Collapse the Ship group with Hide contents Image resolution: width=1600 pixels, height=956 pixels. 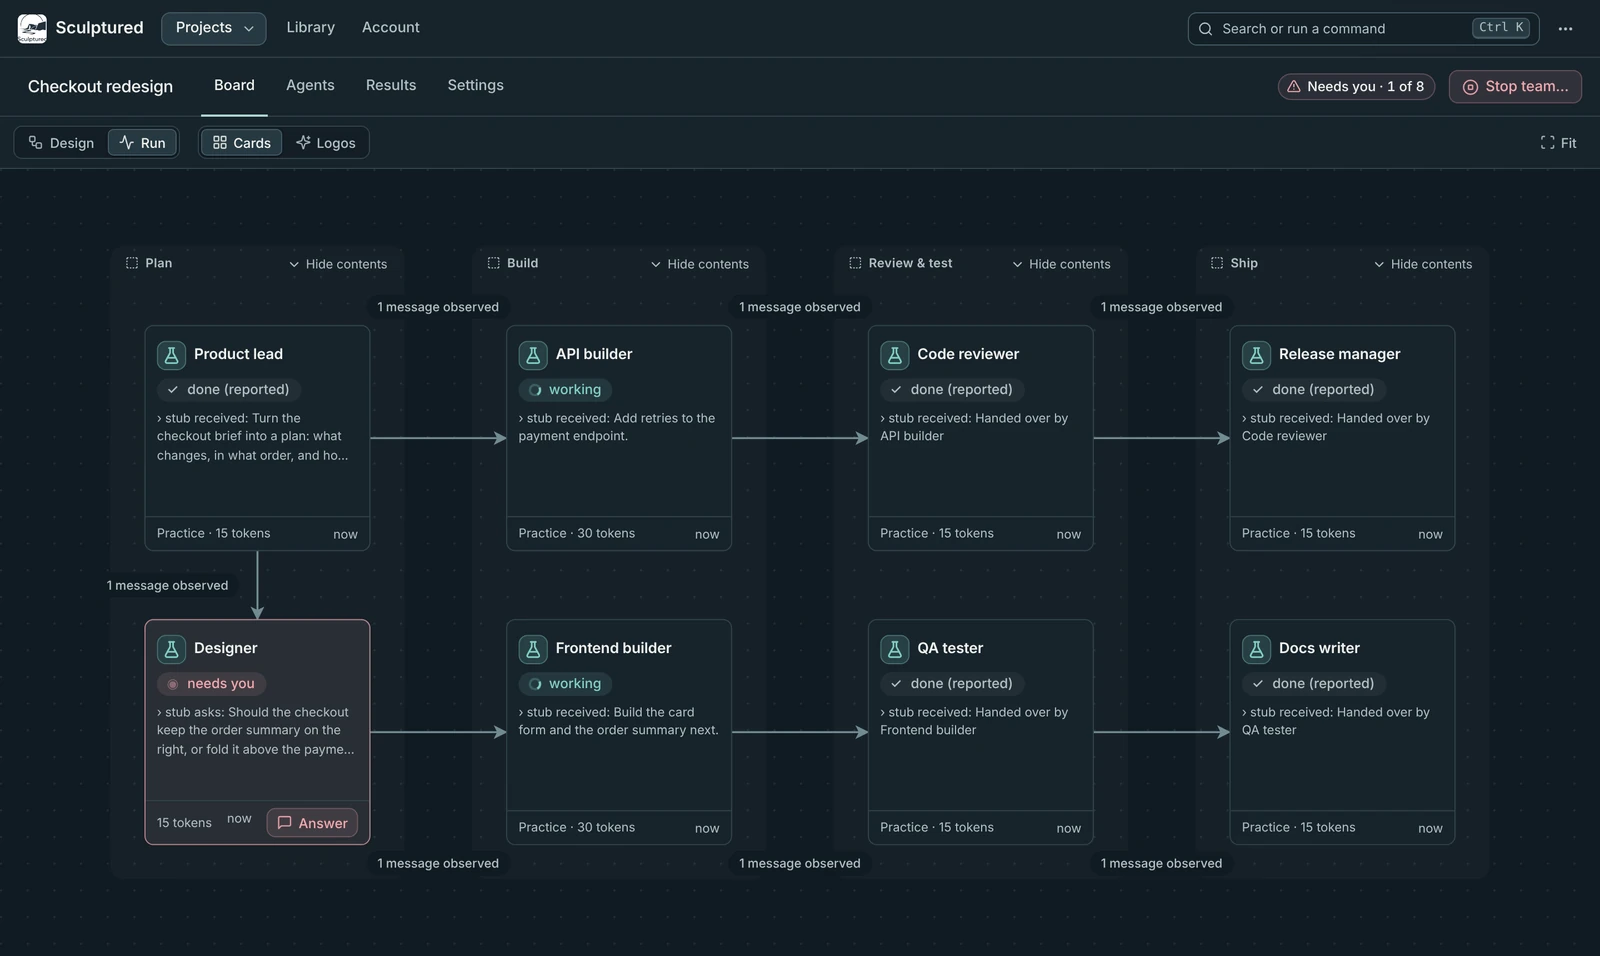(x=1423, y=264)
